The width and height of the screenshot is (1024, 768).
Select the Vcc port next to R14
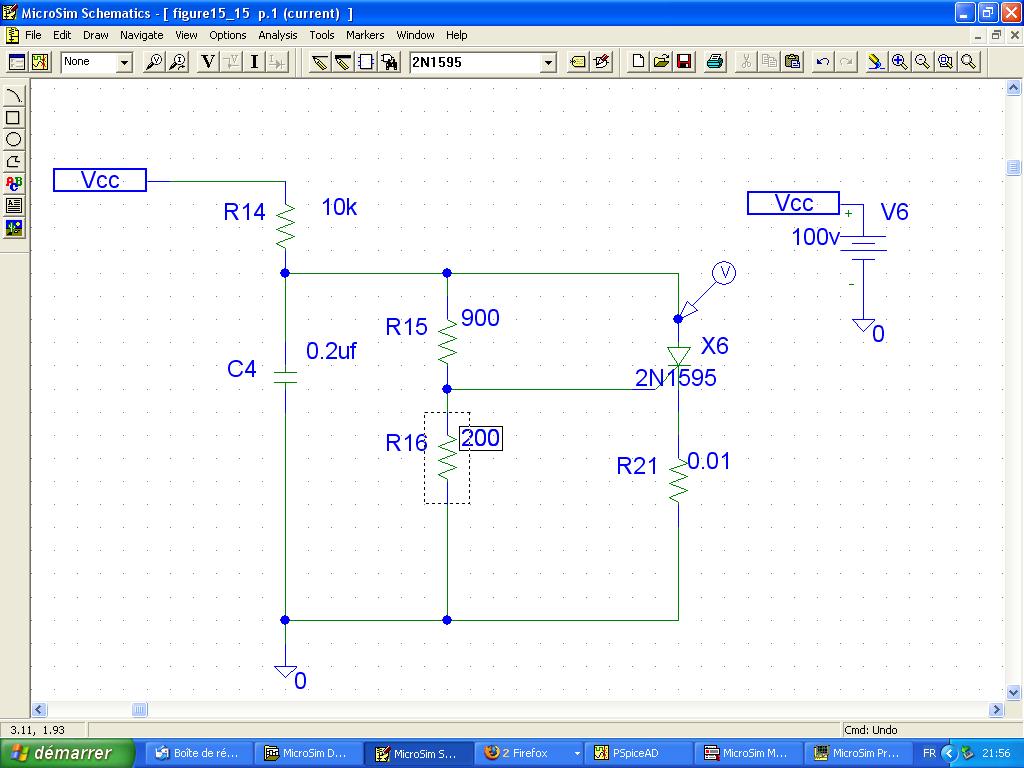[x=100, y=180]
